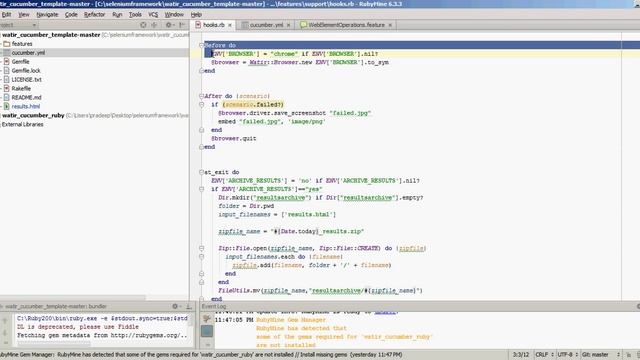Screen dimensions: 640x360
Task: Select features folder in project tree
Action: [22, 44]
